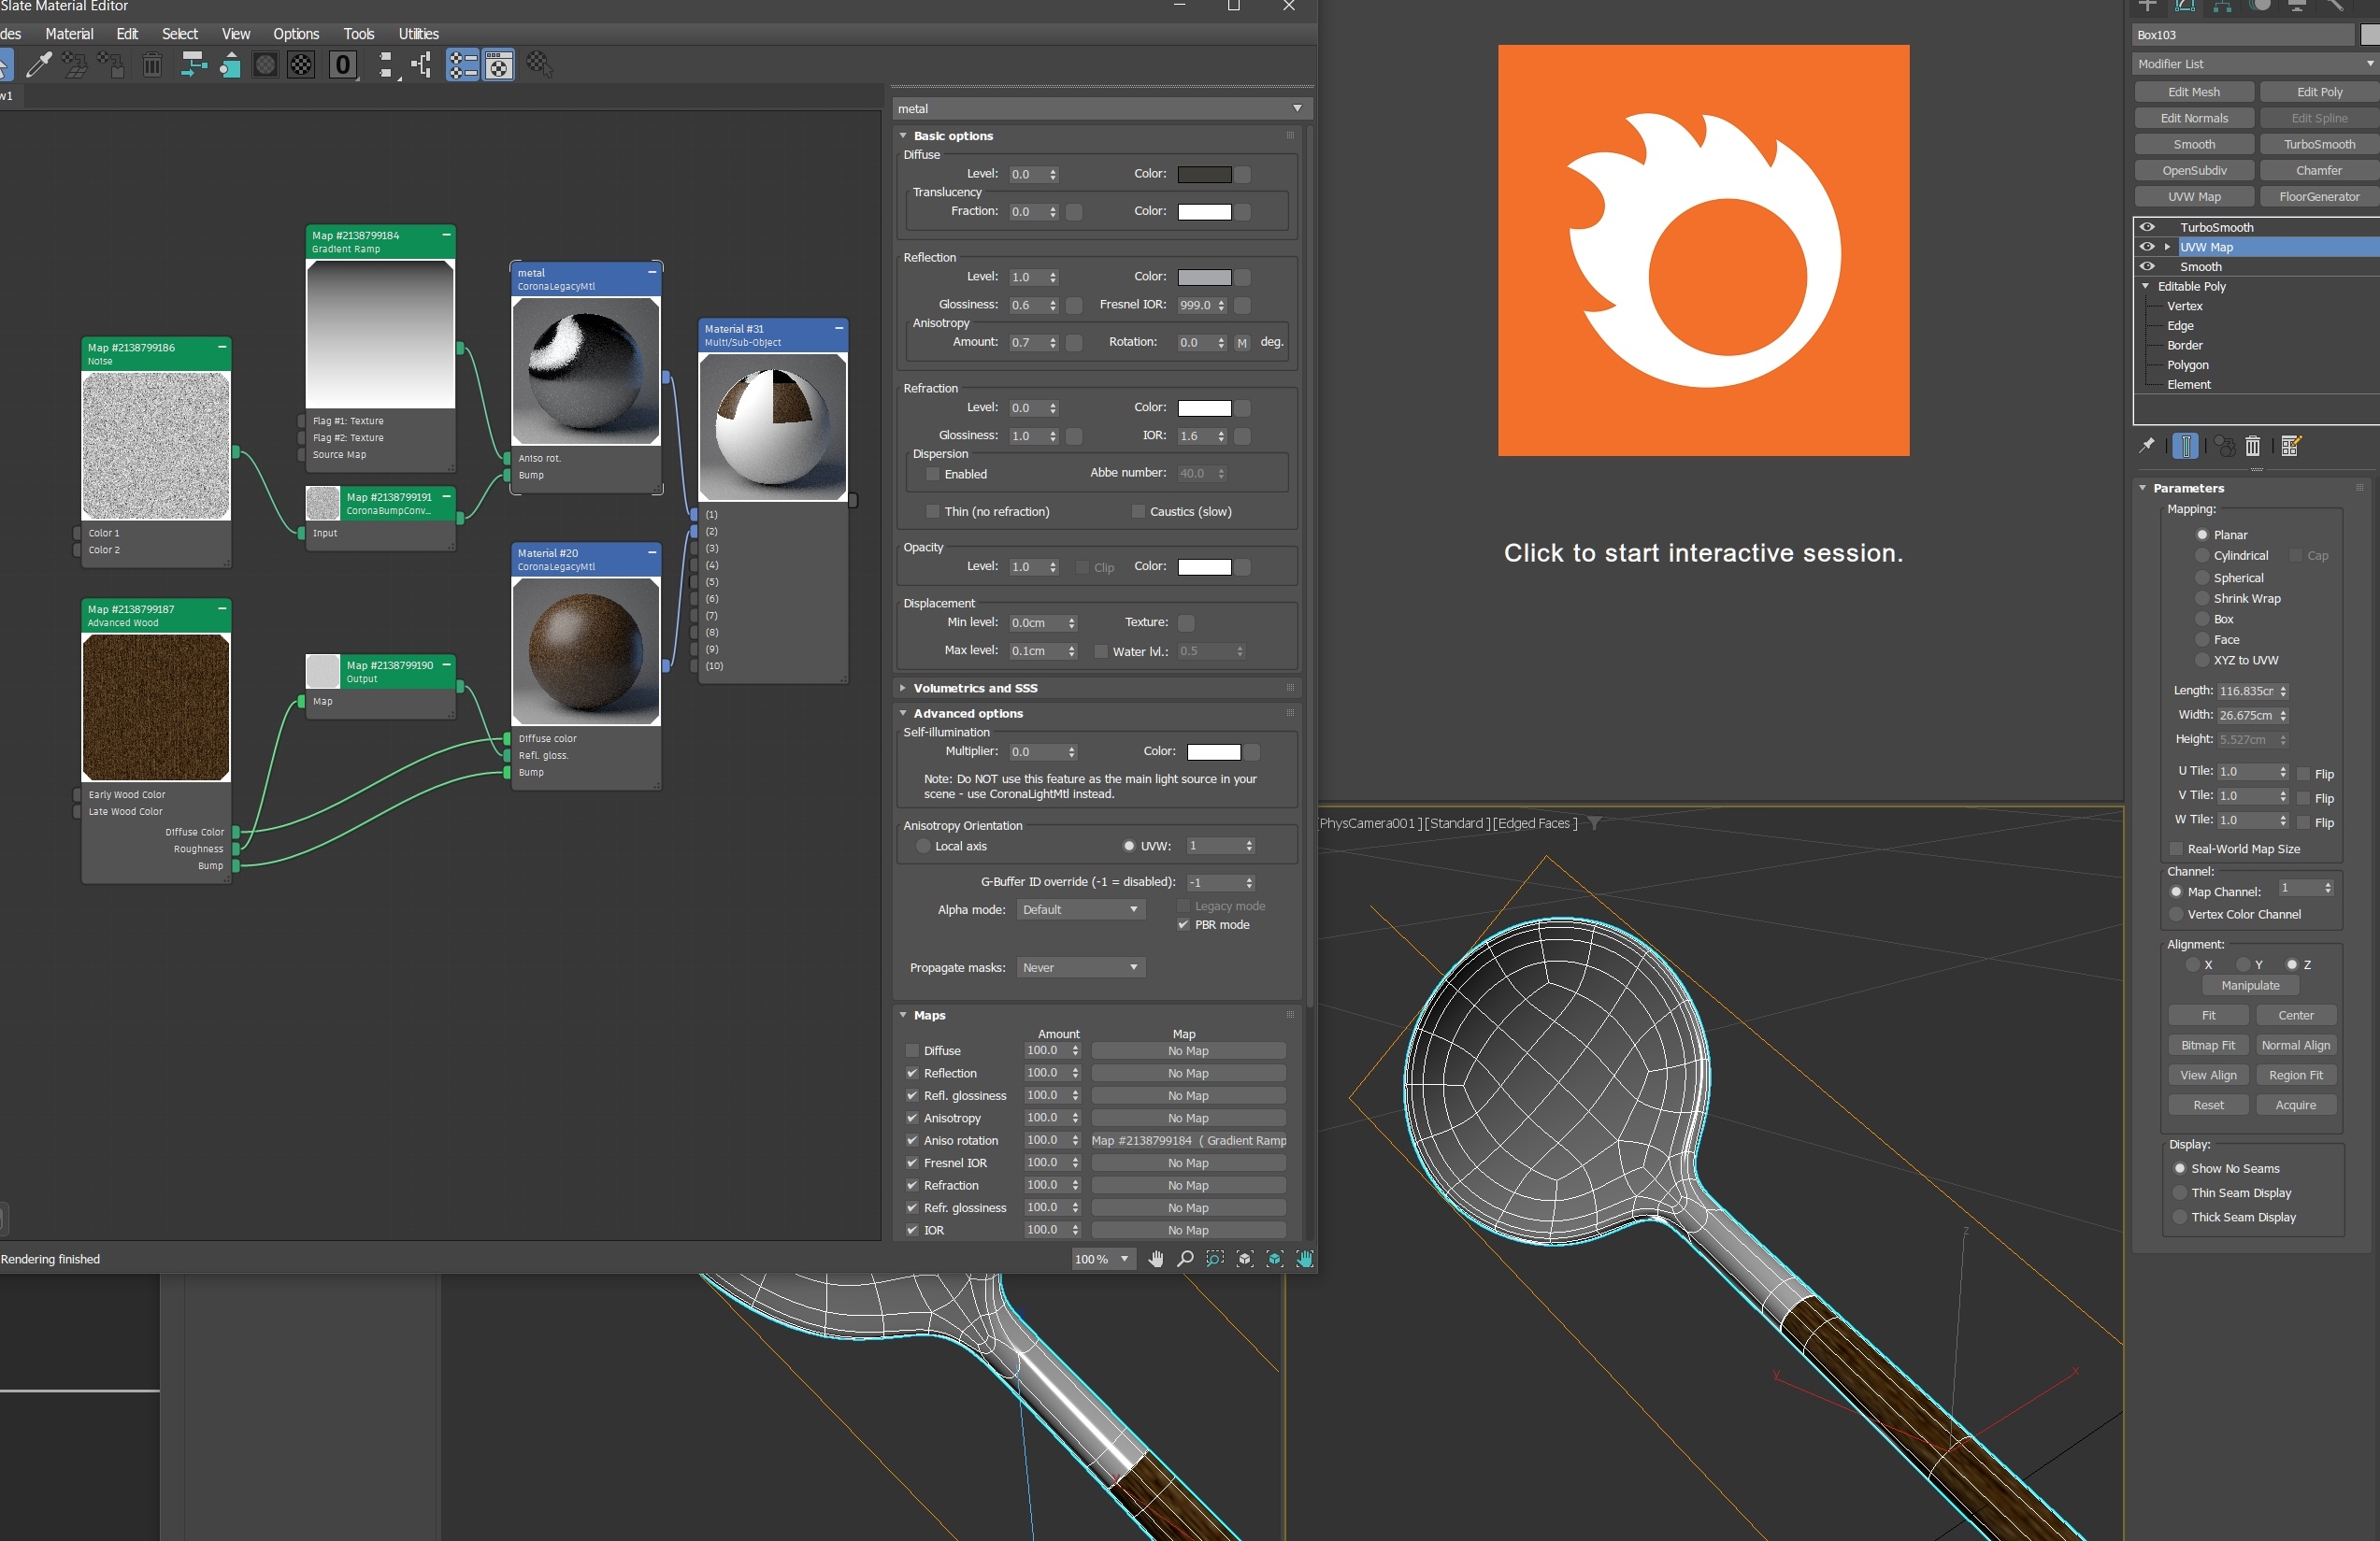The image size is (2380, 1541).
Task: Enable Dispersion Enabled checkbox
Action: click(933, 474)
